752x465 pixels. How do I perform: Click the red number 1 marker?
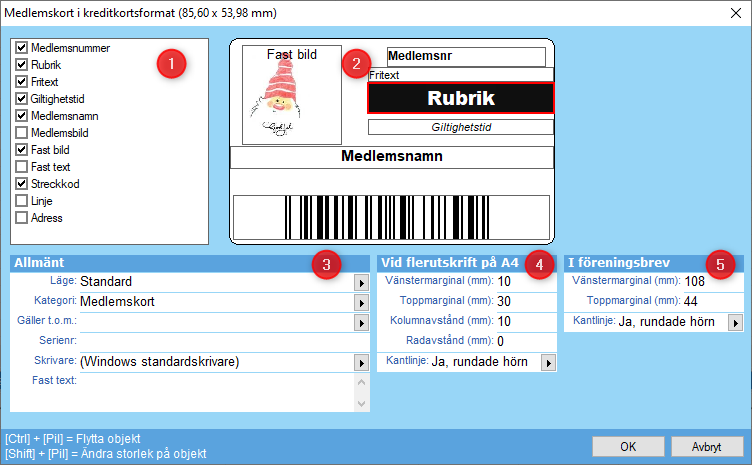coord(171,64)
